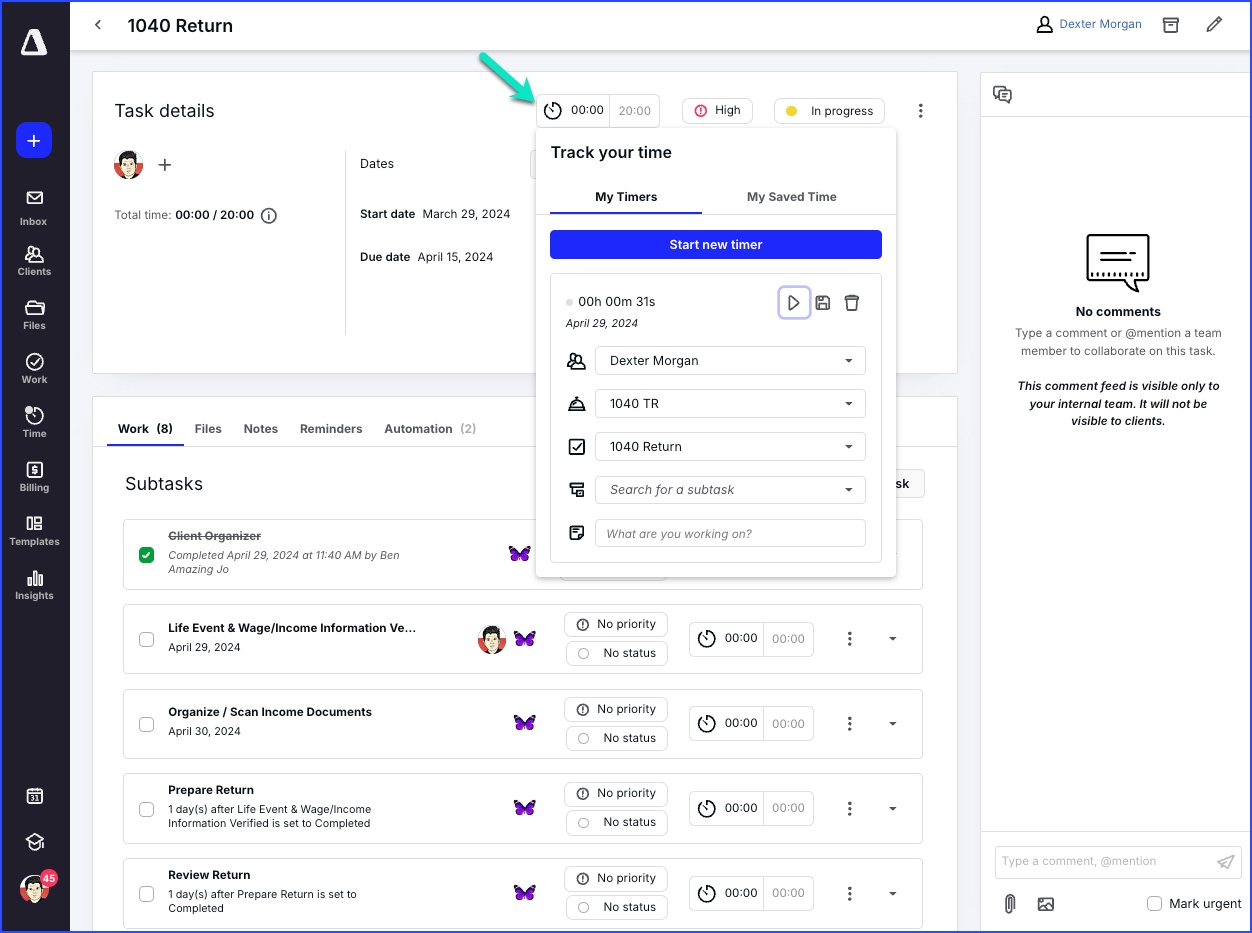Viewport: 1252px width, 933px height.
Task: Check the Prepare Return subtask
Action: point(147,808)
